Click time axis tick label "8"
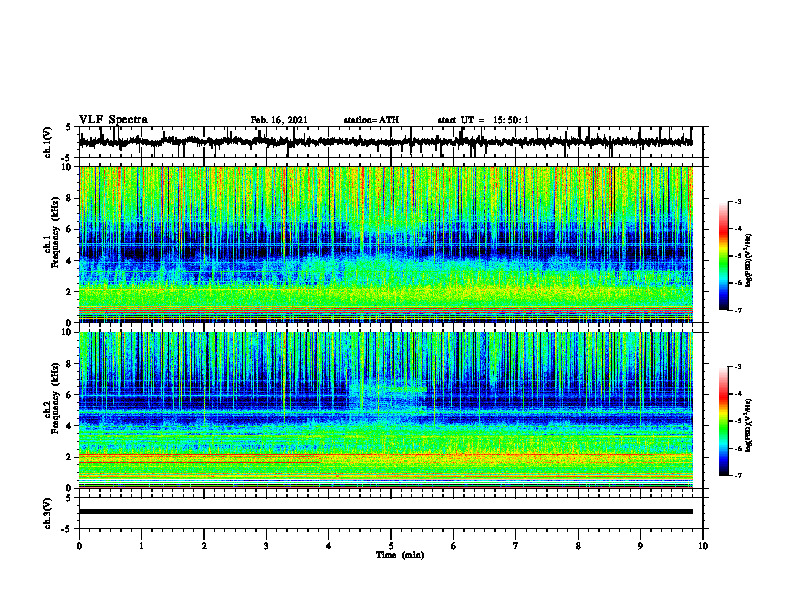Screen dimensions: 792x612 (x=578, y=546)
